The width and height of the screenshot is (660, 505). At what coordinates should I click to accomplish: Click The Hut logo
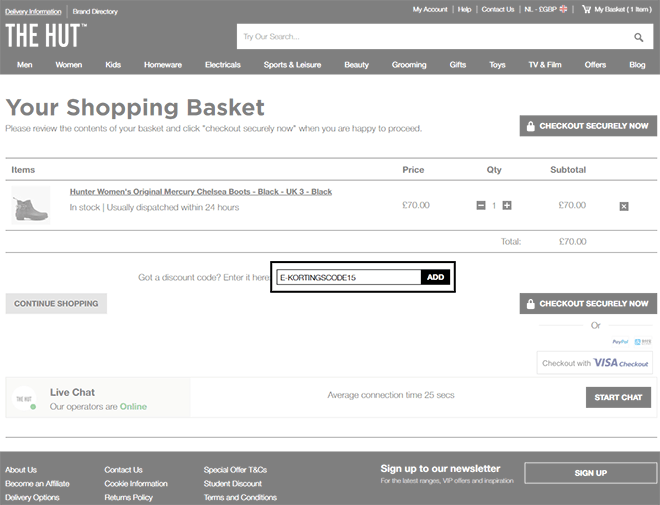tap(46, 35)
